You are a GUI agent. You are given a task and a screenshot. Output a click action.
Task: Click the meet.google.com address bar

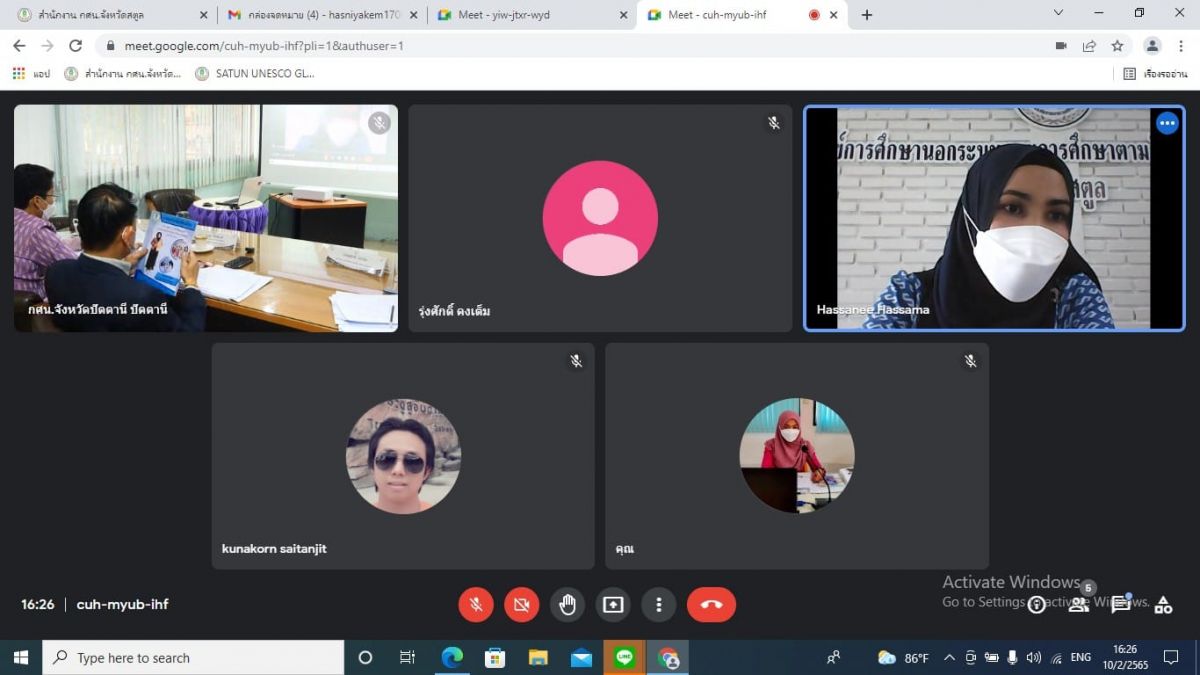point(500,46)
